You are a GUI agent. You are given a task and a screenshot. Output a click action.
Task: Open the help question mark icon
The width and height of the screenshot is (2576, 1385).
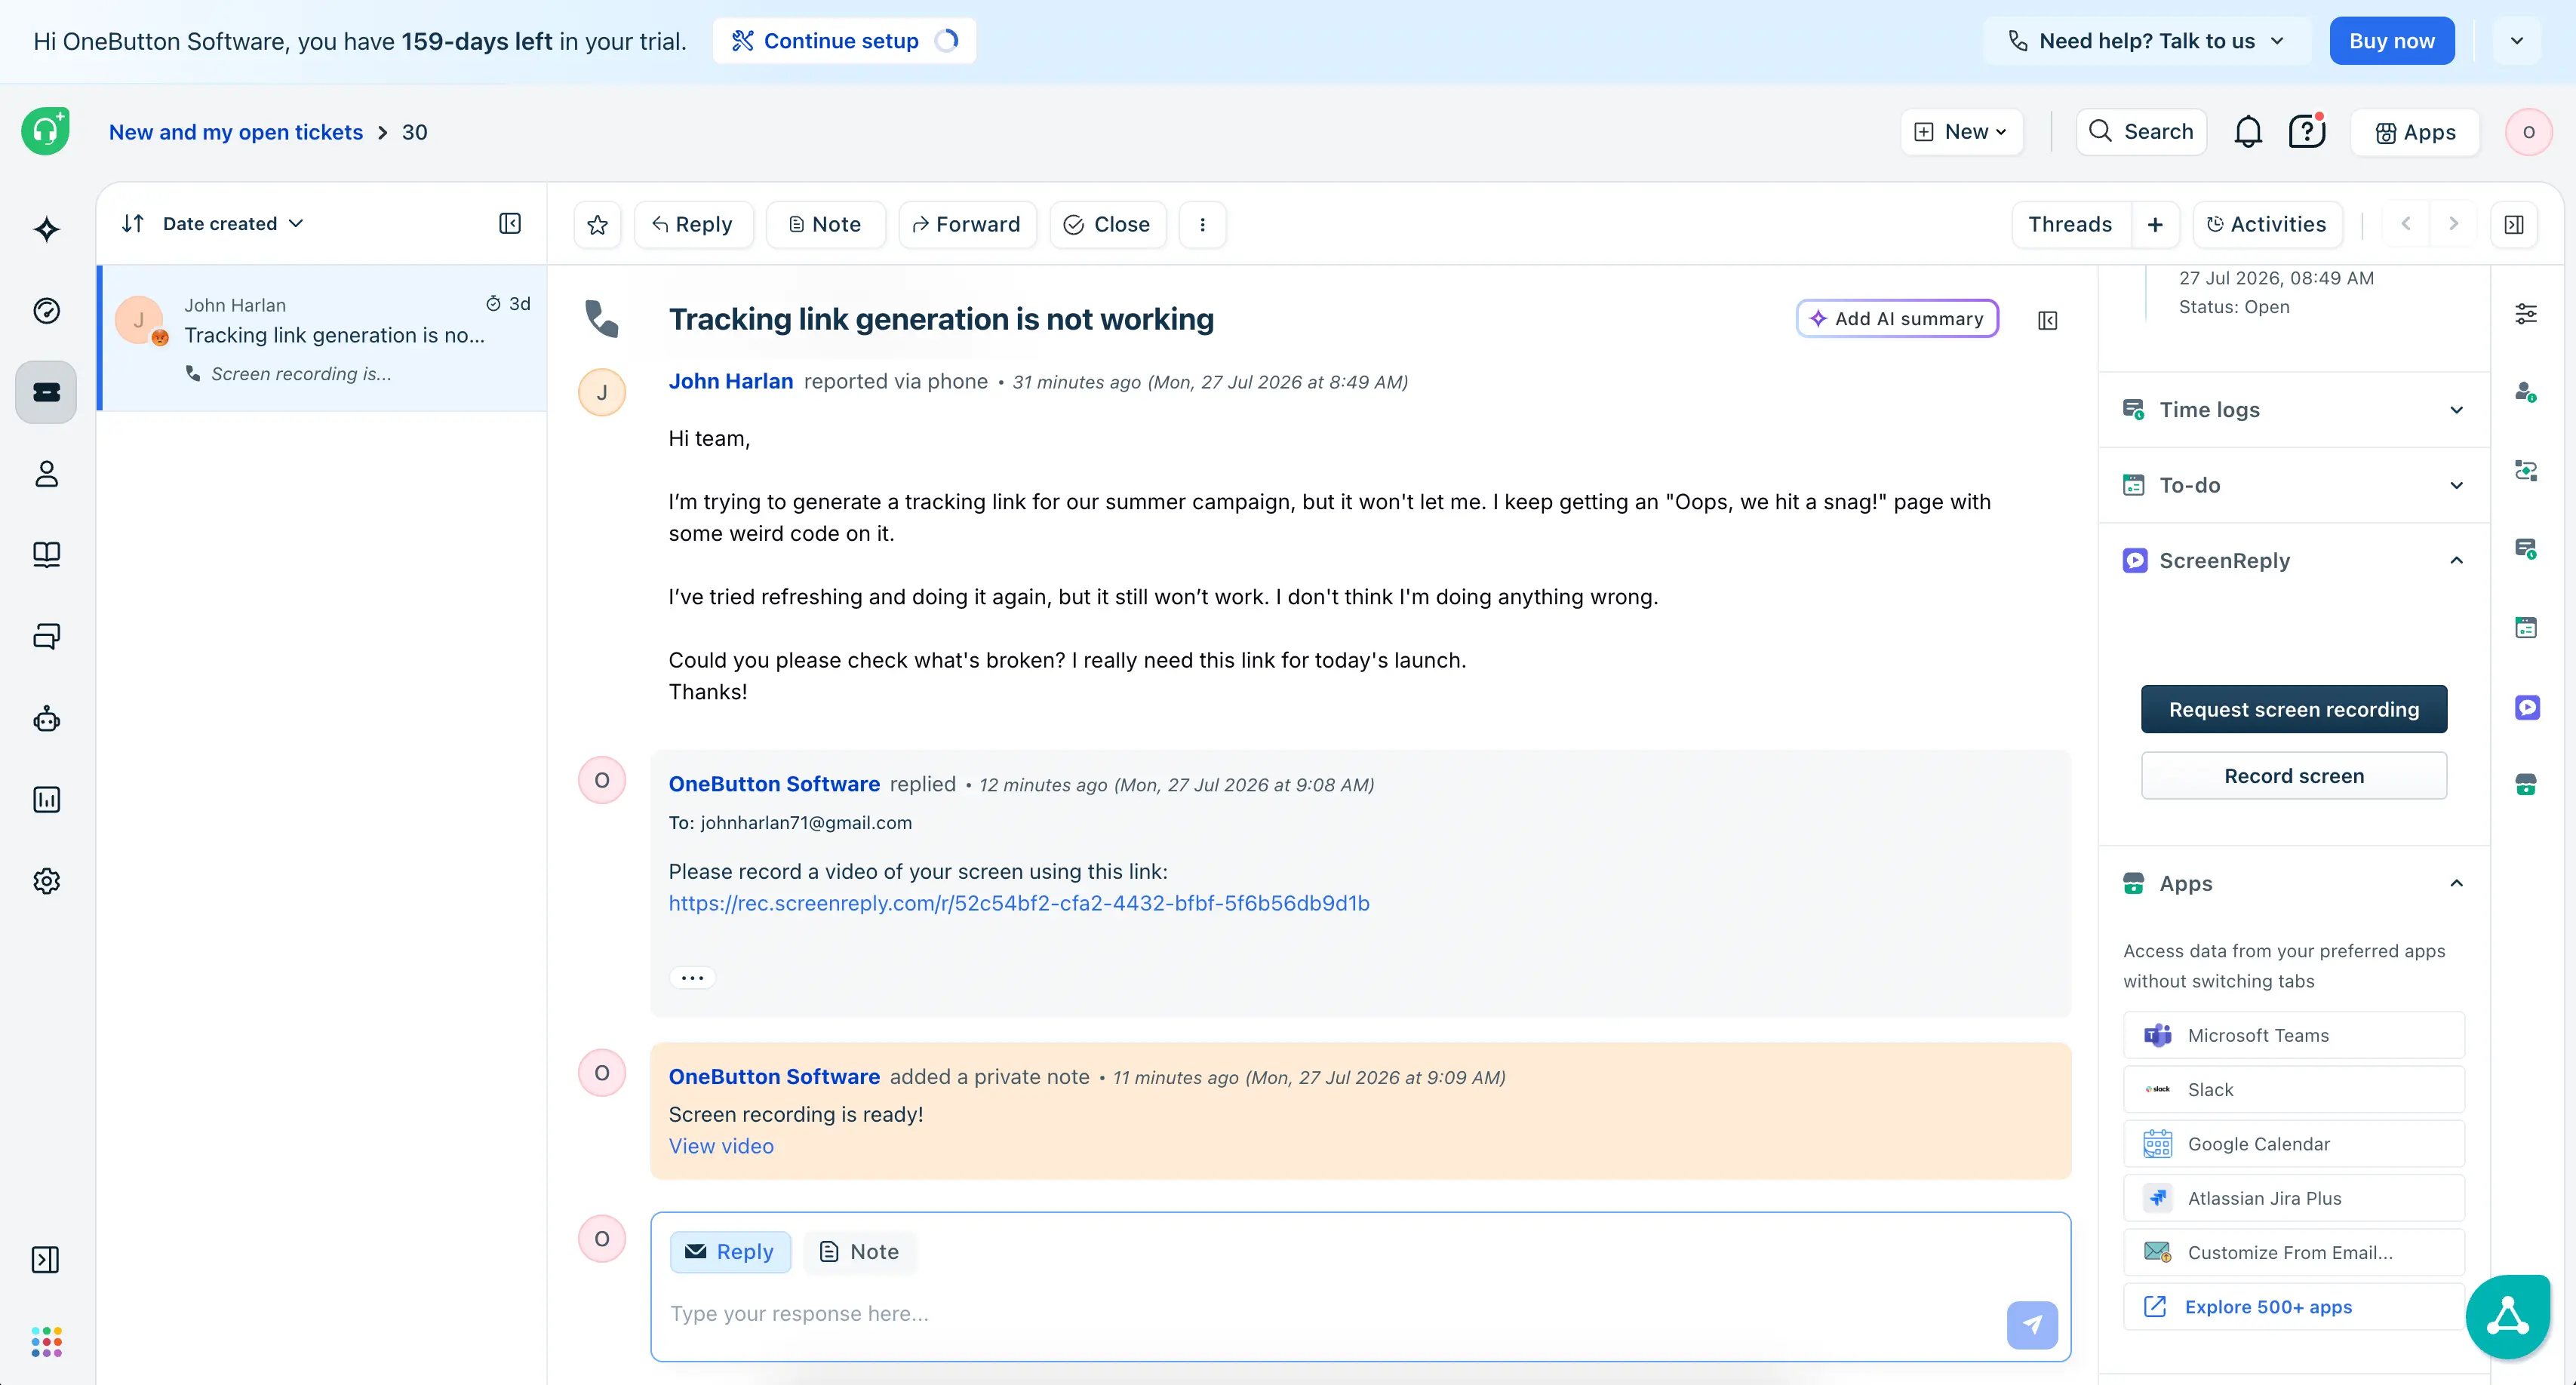coord(2307,131)
